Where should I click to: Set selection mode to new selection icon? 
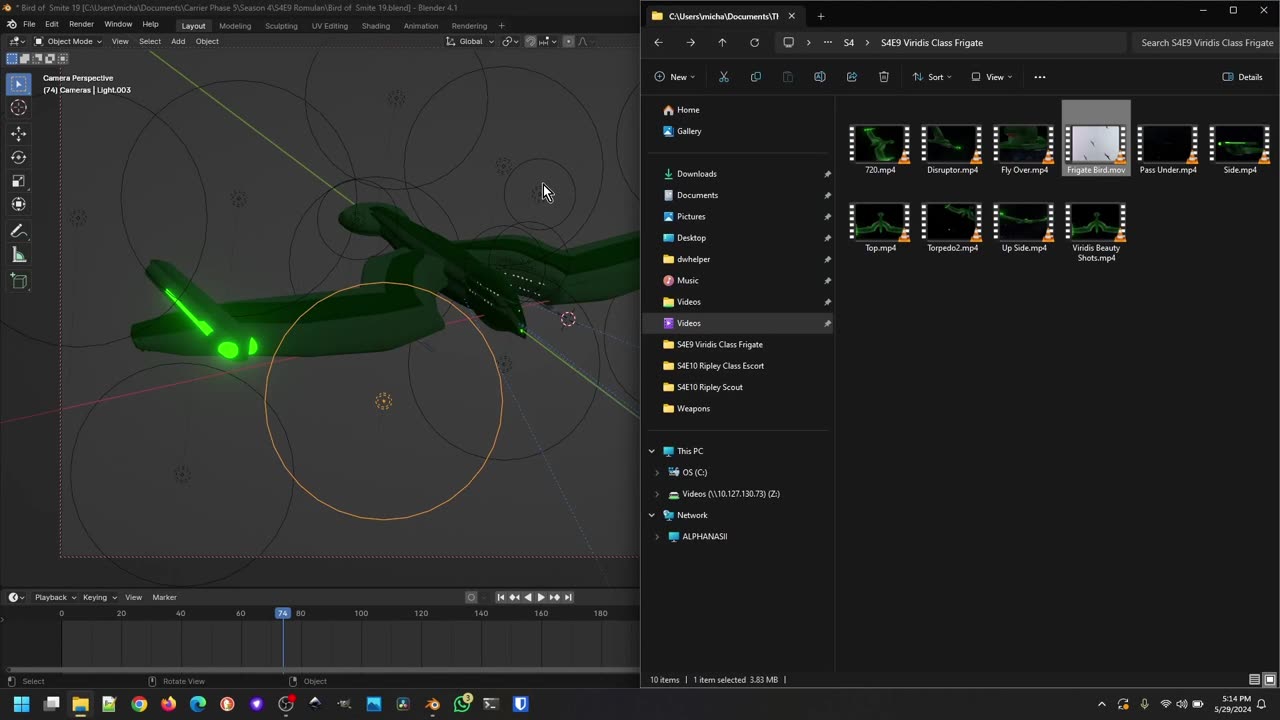pyautogui.click(x=12, y=58)
